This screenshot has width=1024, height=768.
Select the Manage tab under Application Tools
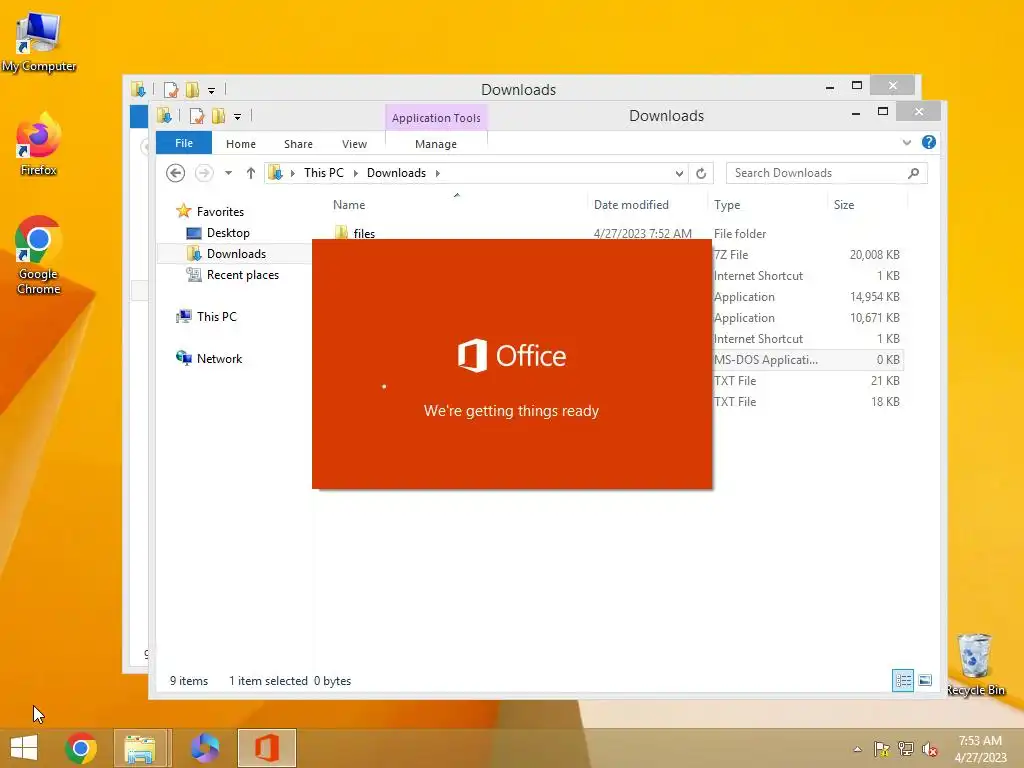click(x=436, y=144)
